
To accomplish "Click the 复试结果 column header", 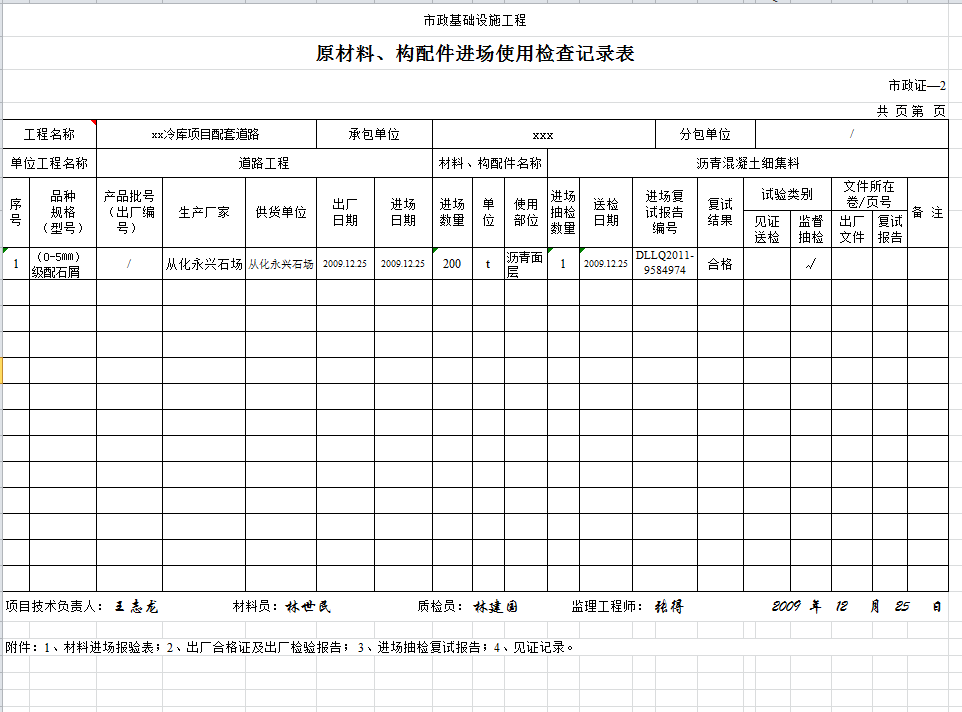I will [720, 212].
